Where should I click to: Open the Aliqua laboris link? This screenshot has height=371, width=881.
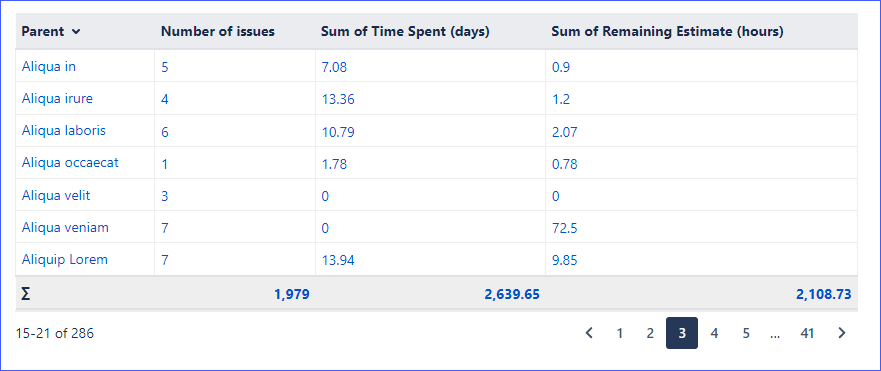[x=63, y=130]
